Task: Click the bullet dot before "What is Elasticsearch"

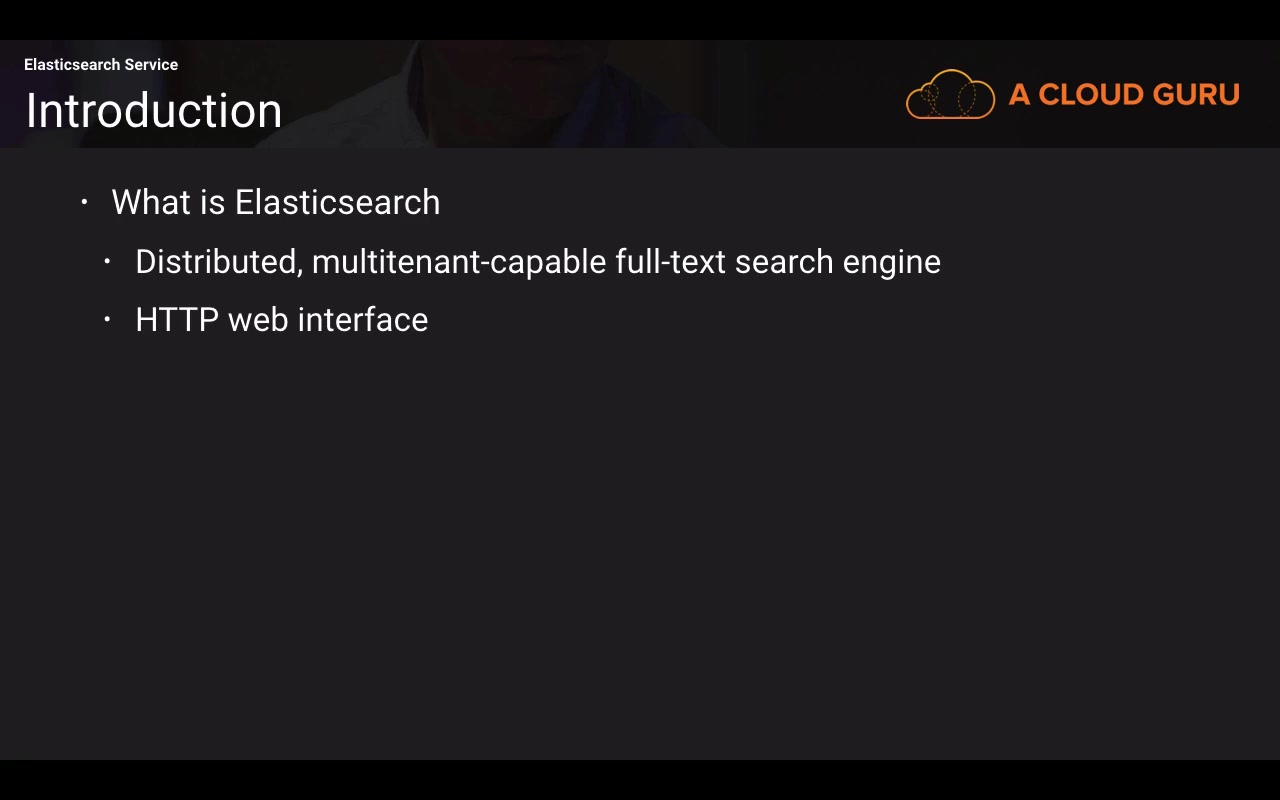Action: pos(84,202)
